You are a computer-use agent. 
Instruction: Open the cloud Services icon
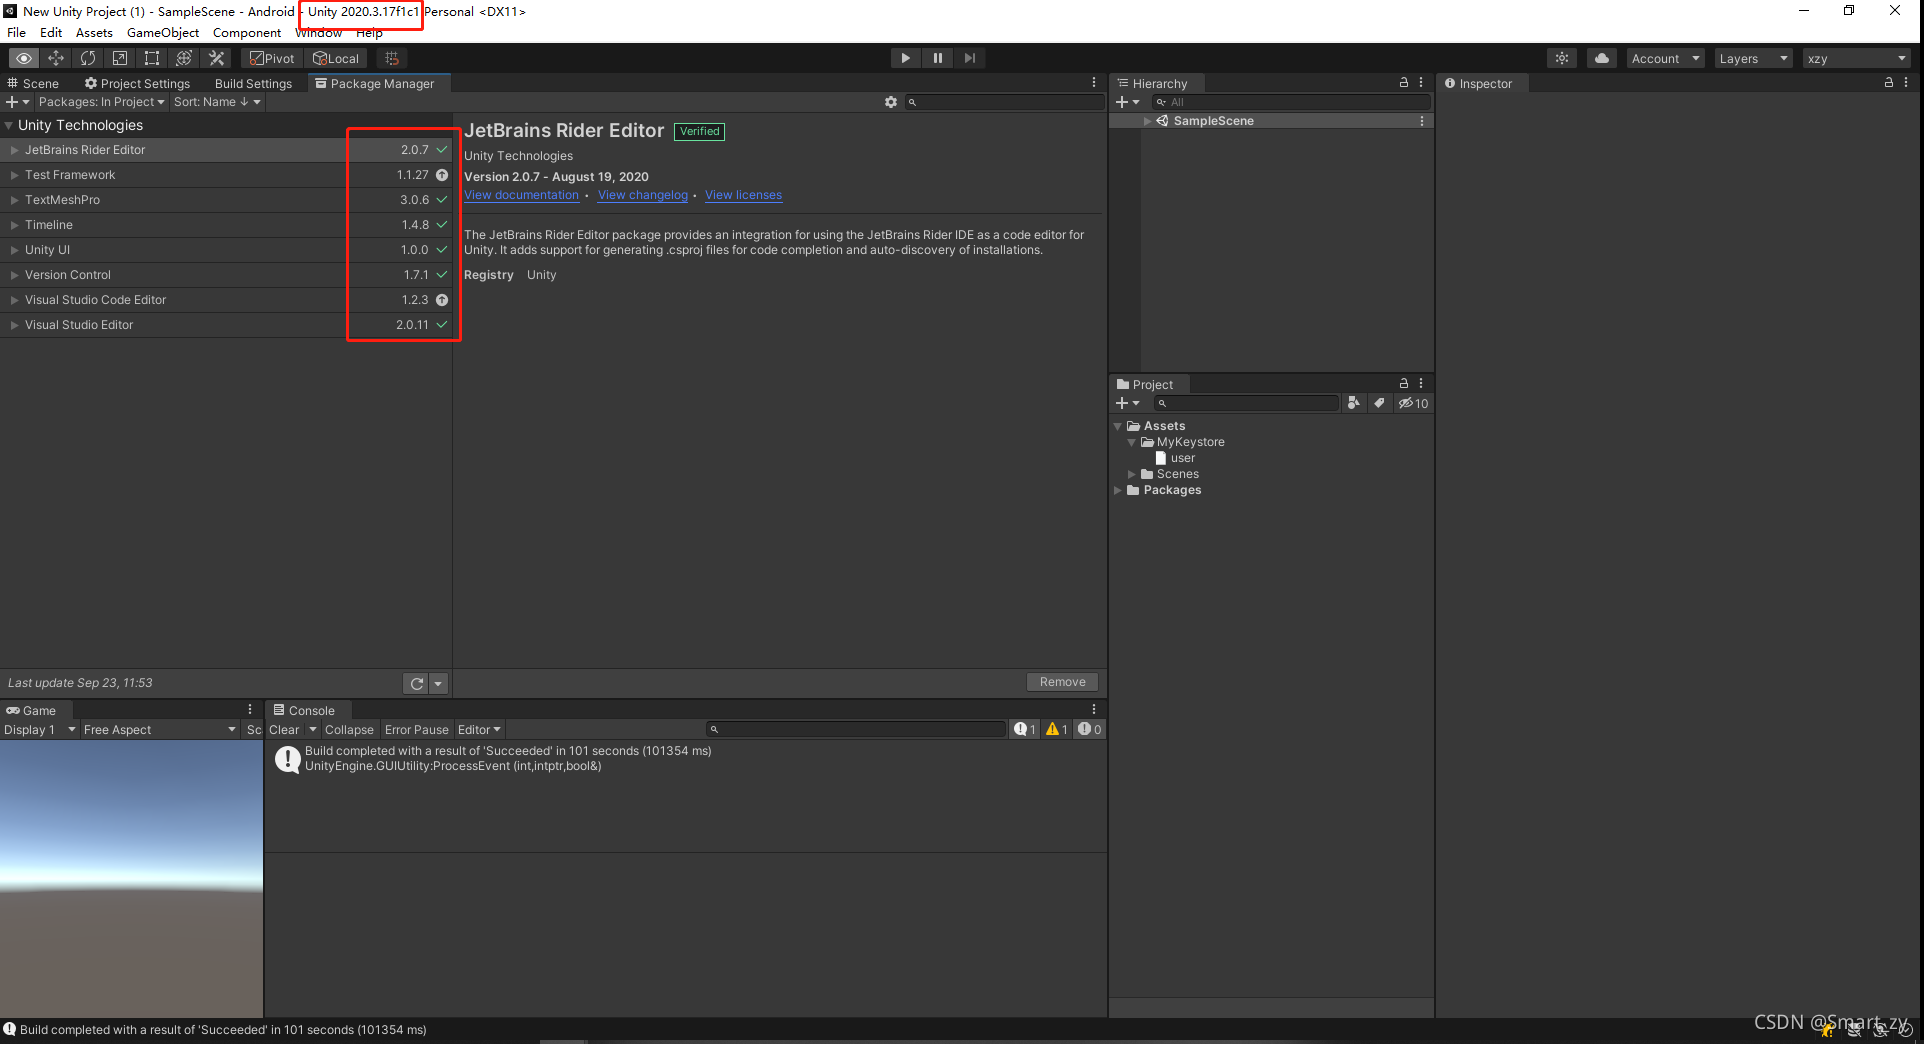(x=1602, y=58)
